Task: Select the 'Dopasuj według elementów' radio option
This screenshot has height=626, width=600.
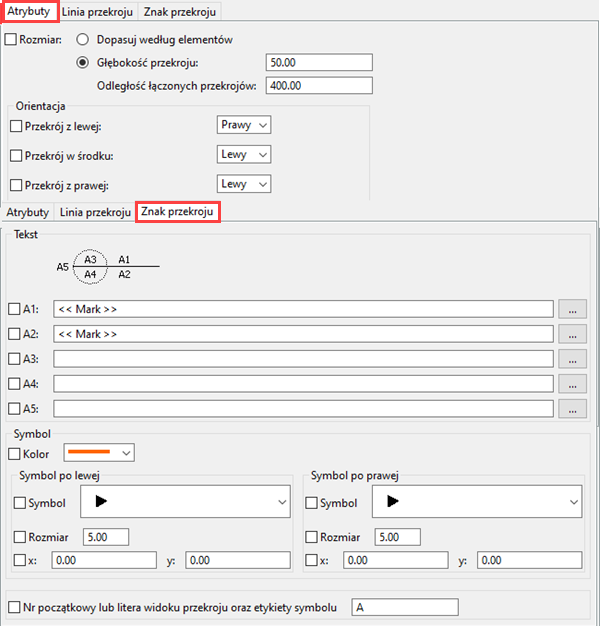Action: (82, 41)
